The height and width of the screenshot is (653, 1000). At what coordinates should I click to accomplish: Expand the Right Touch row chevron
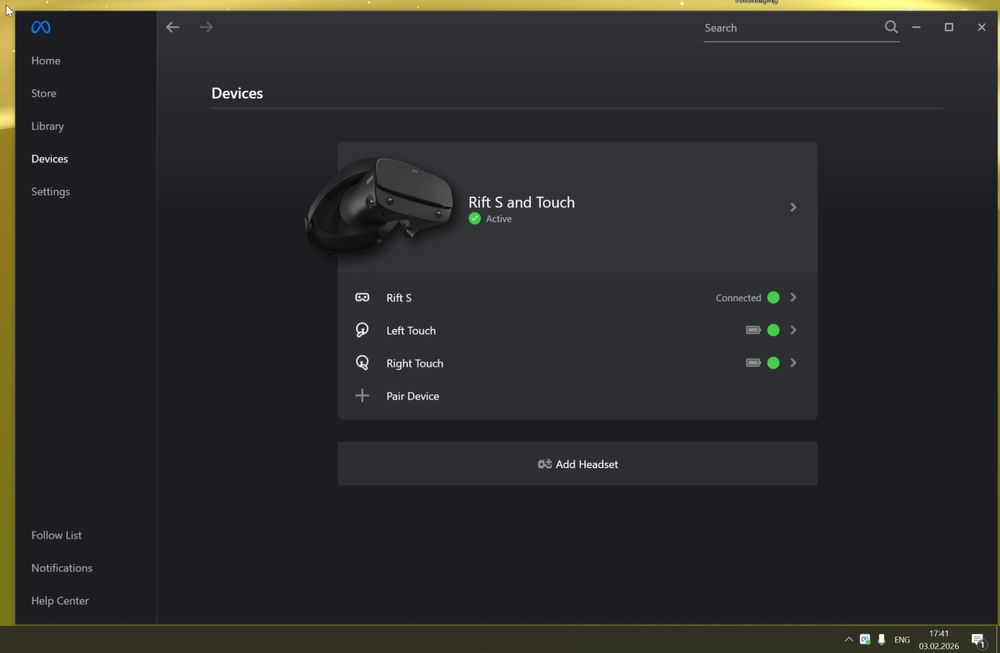793,362
